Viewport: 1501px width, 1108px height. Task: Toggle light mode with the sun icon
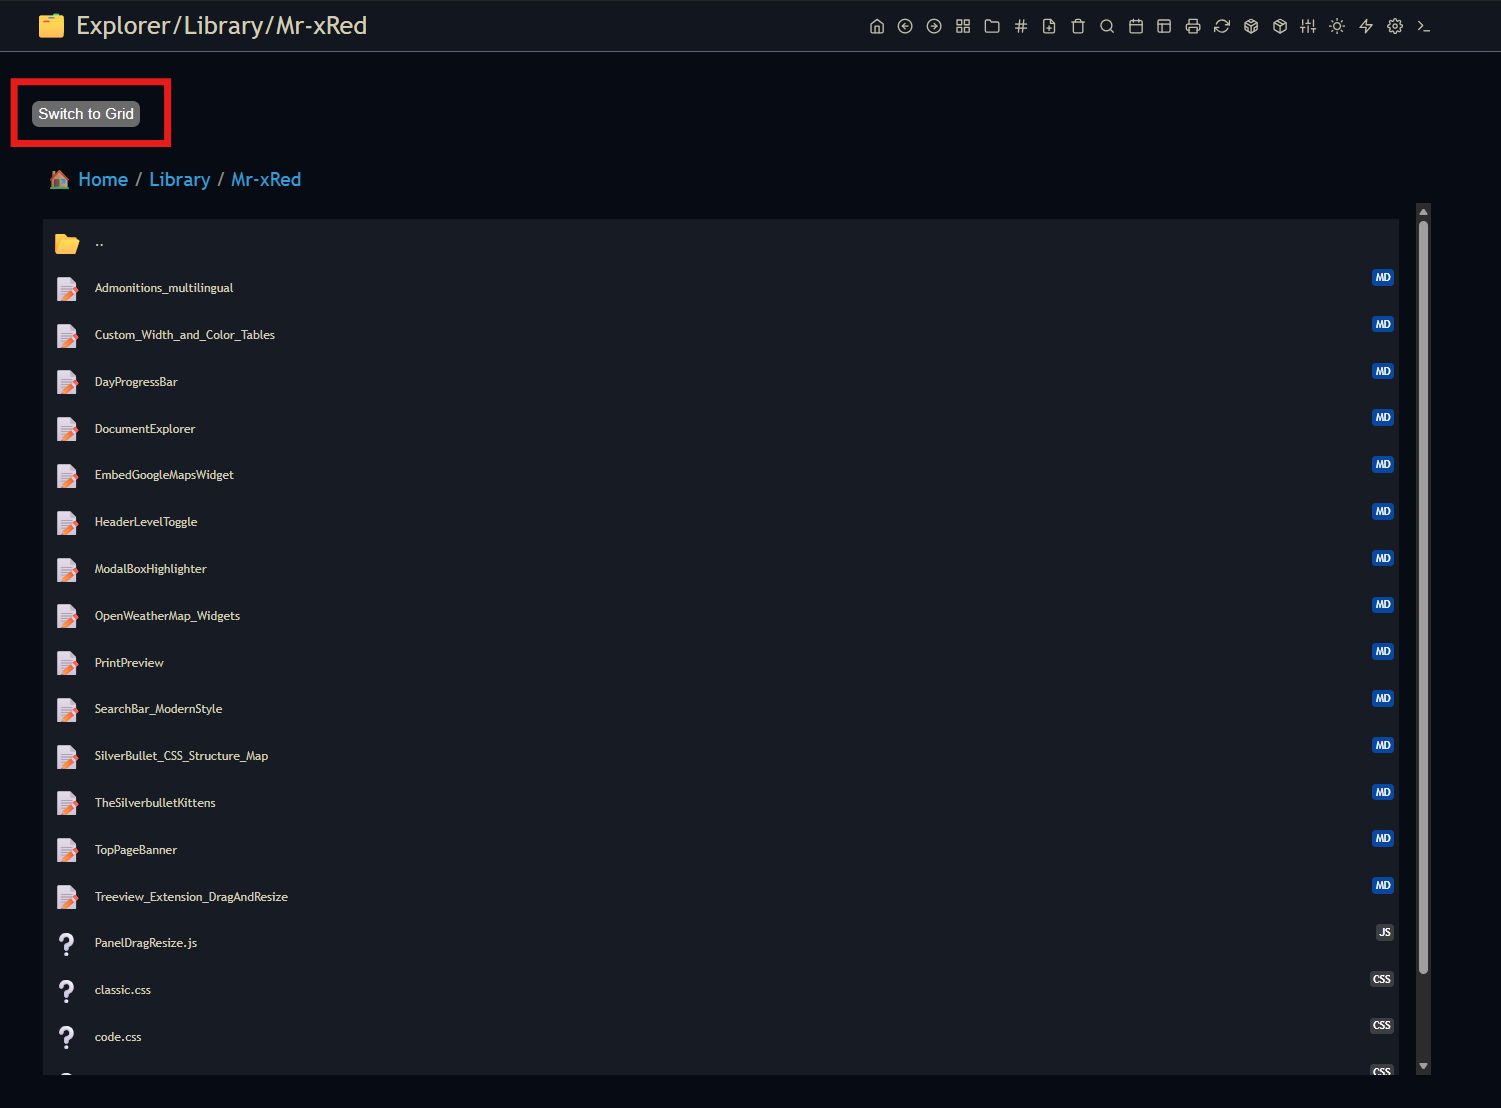point(1337,27)
